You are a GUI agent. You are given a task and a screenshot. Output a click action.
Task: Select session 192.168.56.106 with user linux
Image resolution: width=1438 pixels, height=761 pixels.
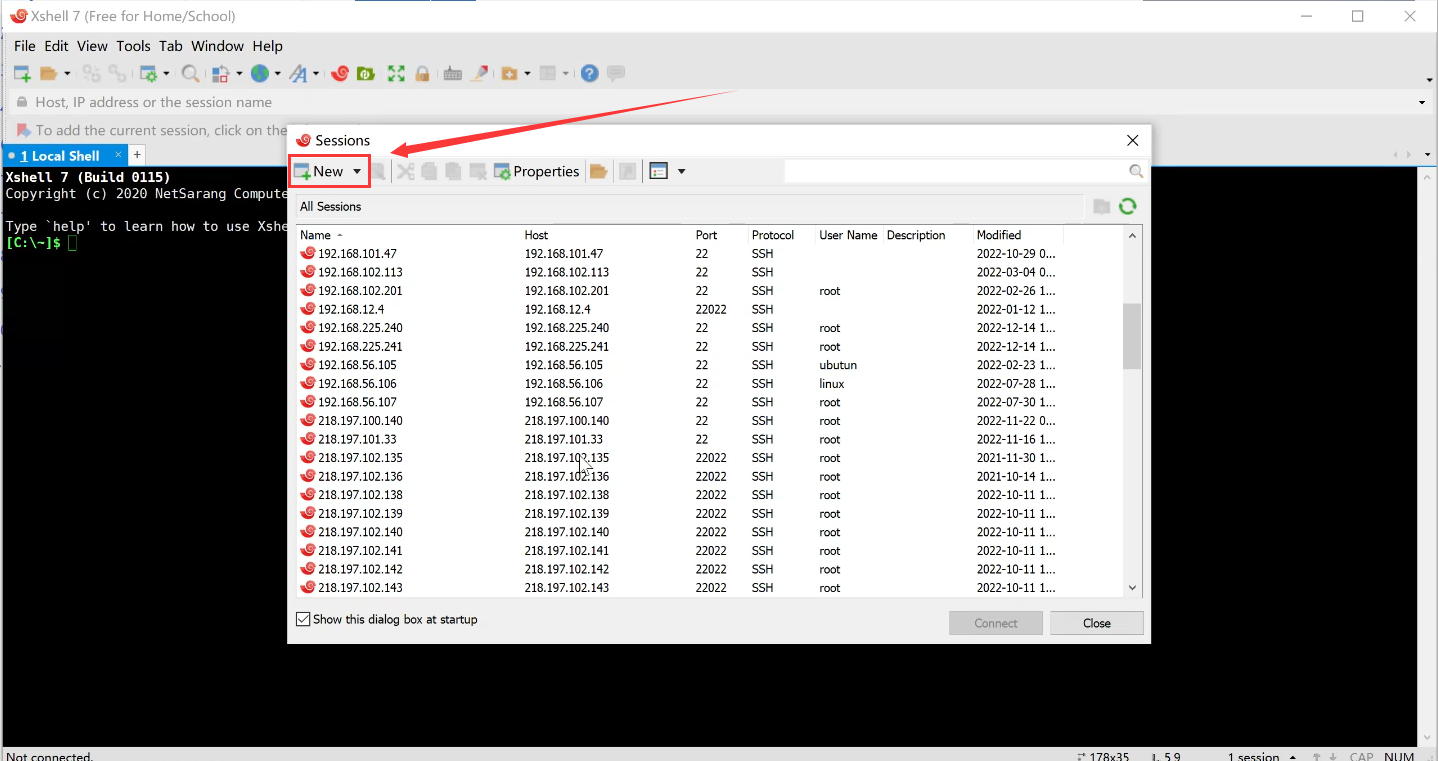(710, 384)
